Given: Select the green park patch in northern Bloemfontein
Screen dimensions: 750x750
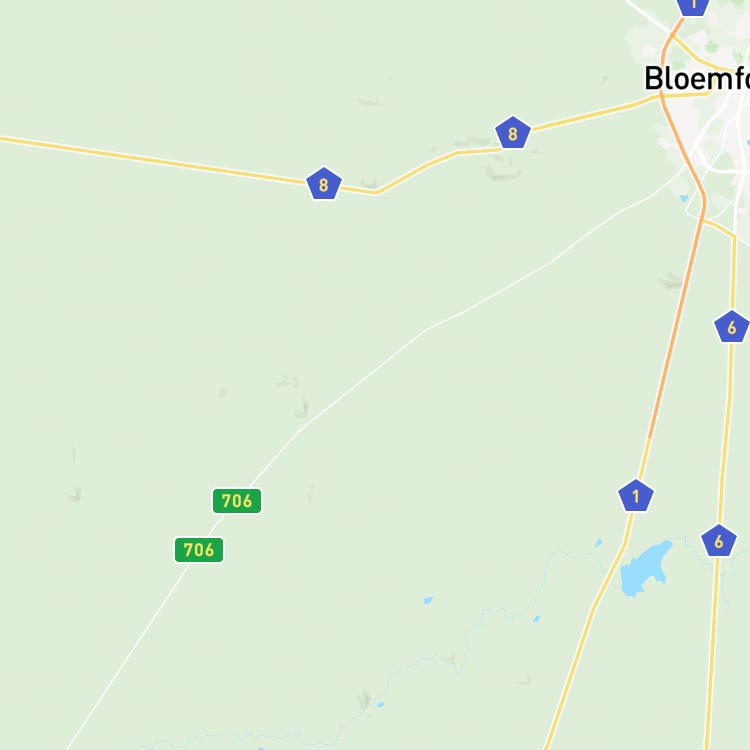Looking at the screenshot, I should tap(712, 46).
